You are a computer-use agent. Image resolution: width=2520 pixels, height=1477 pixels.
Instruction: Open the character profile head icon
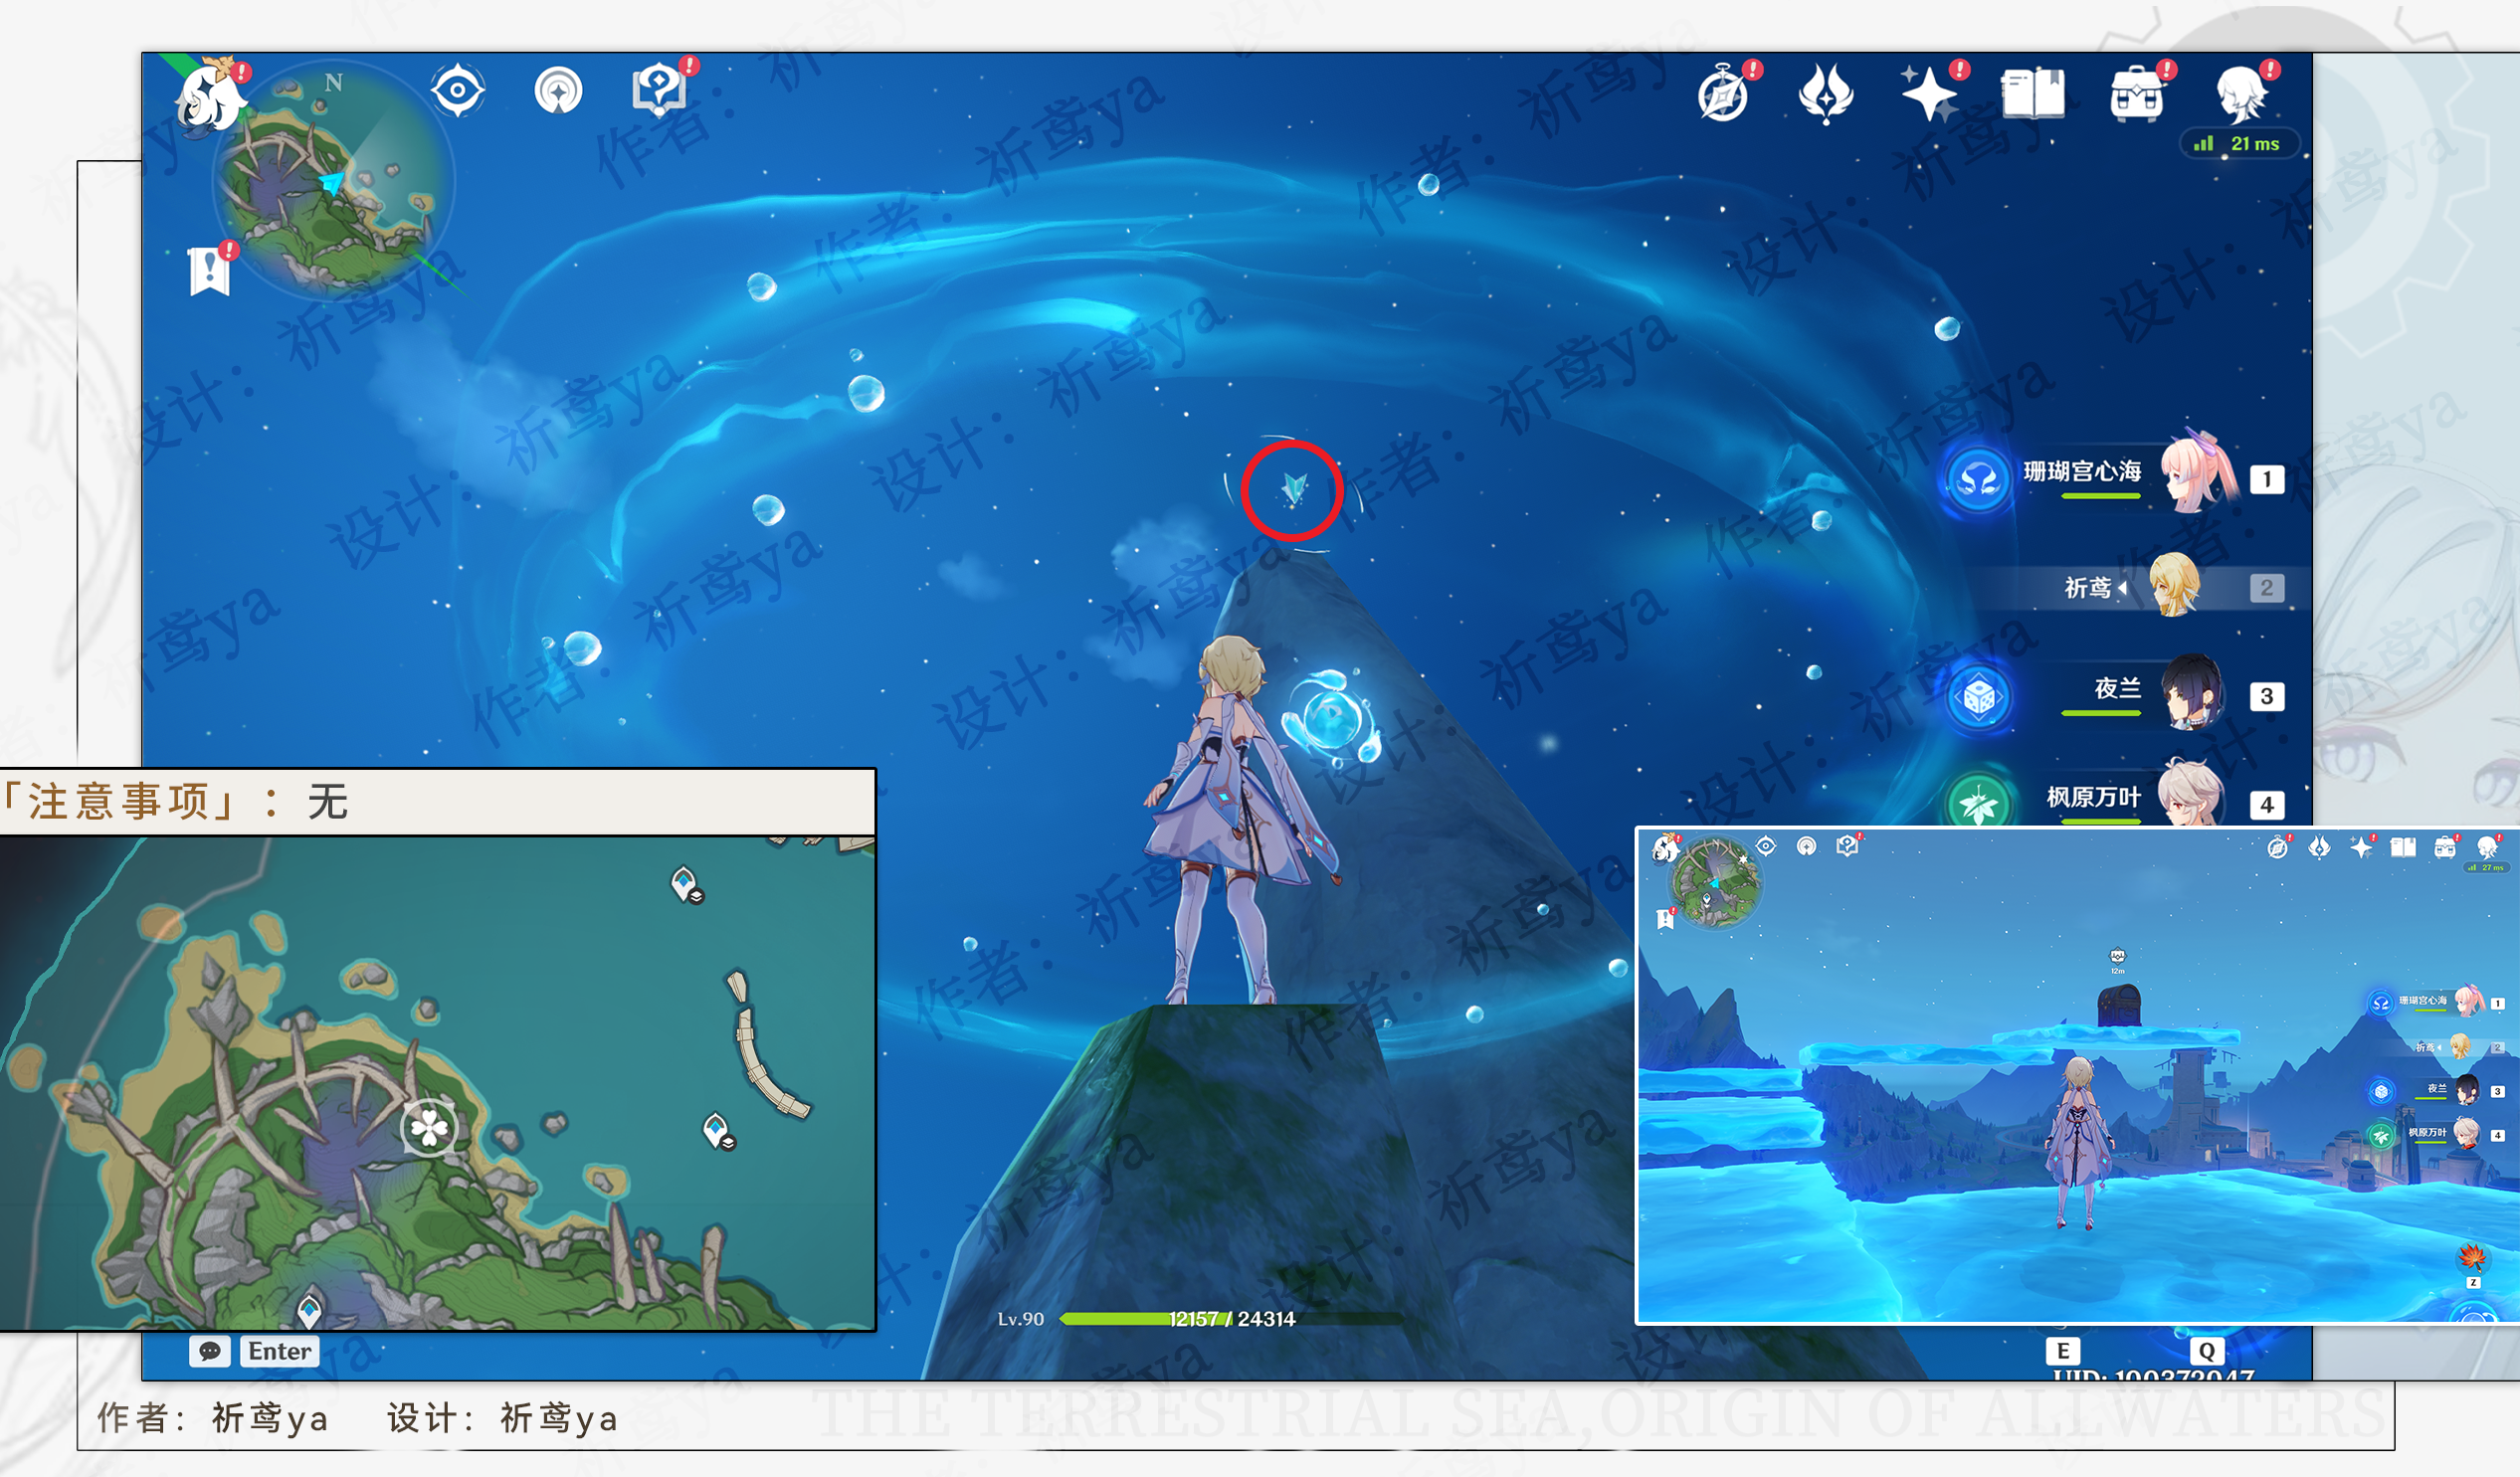pyautogui.click(x=2241, y=96)
